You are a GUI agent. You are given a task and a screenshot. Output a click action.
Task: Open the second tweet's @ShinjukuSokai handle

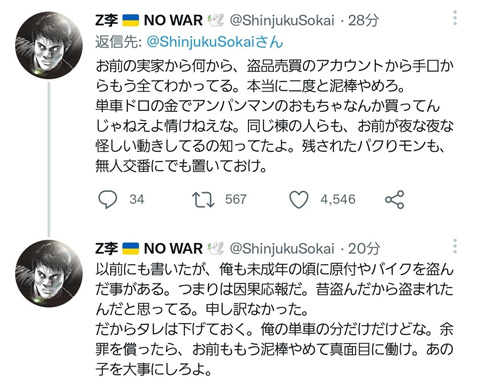coord(282,249)
